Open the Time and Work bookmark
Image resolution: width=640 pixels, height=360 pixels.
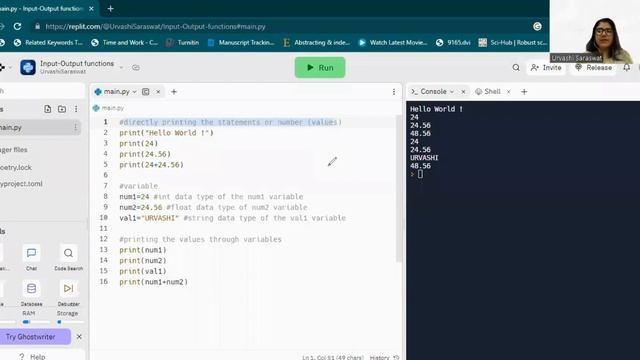point(124,42)
